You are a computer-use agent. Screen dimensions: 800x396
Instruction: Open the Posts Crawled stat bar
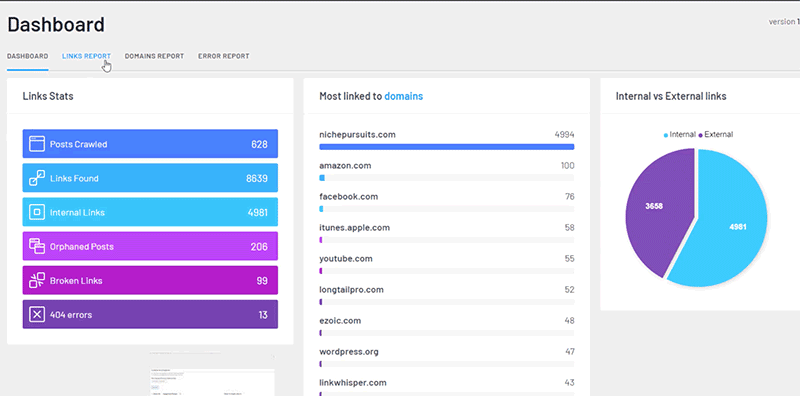click(150, 144)
